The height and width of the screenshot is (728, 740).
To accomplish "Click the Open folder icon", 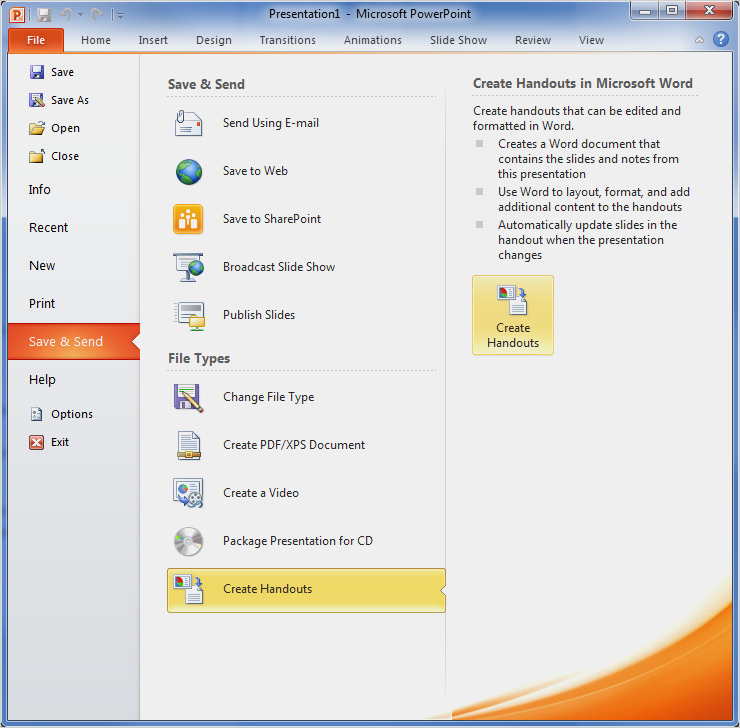I will pyautogui.click(x=36, y=128).
